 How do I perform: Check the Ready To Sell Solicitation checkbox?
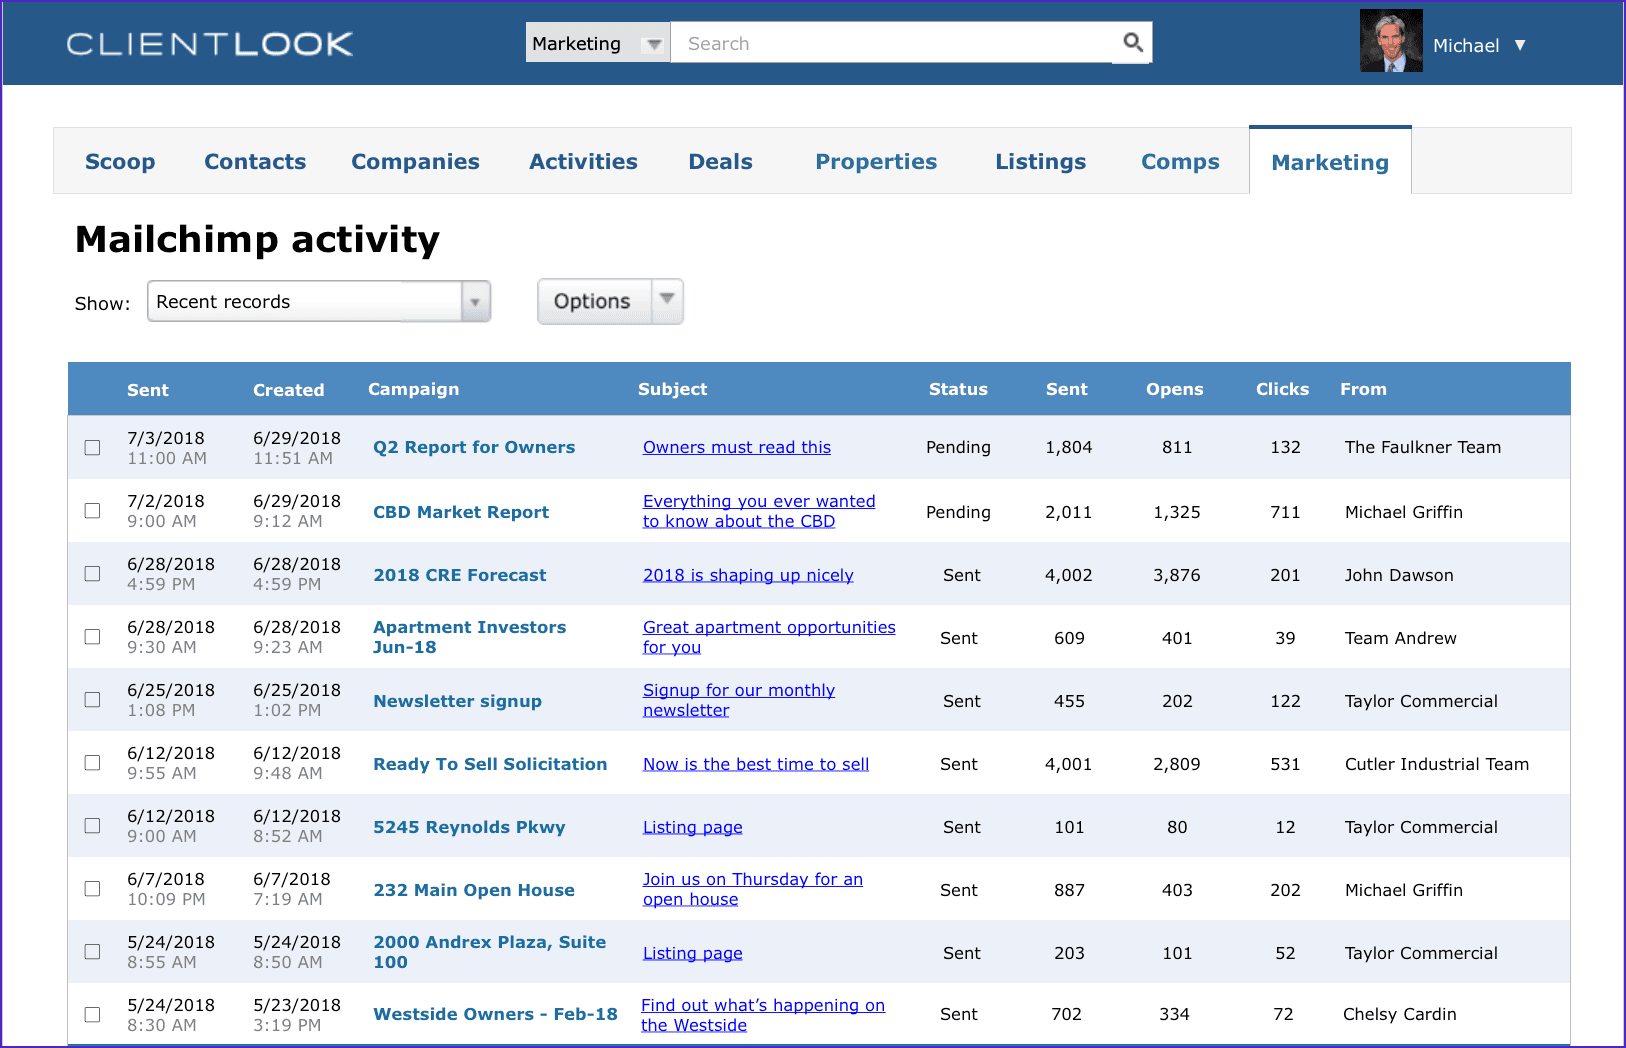(x=92, y=762)
